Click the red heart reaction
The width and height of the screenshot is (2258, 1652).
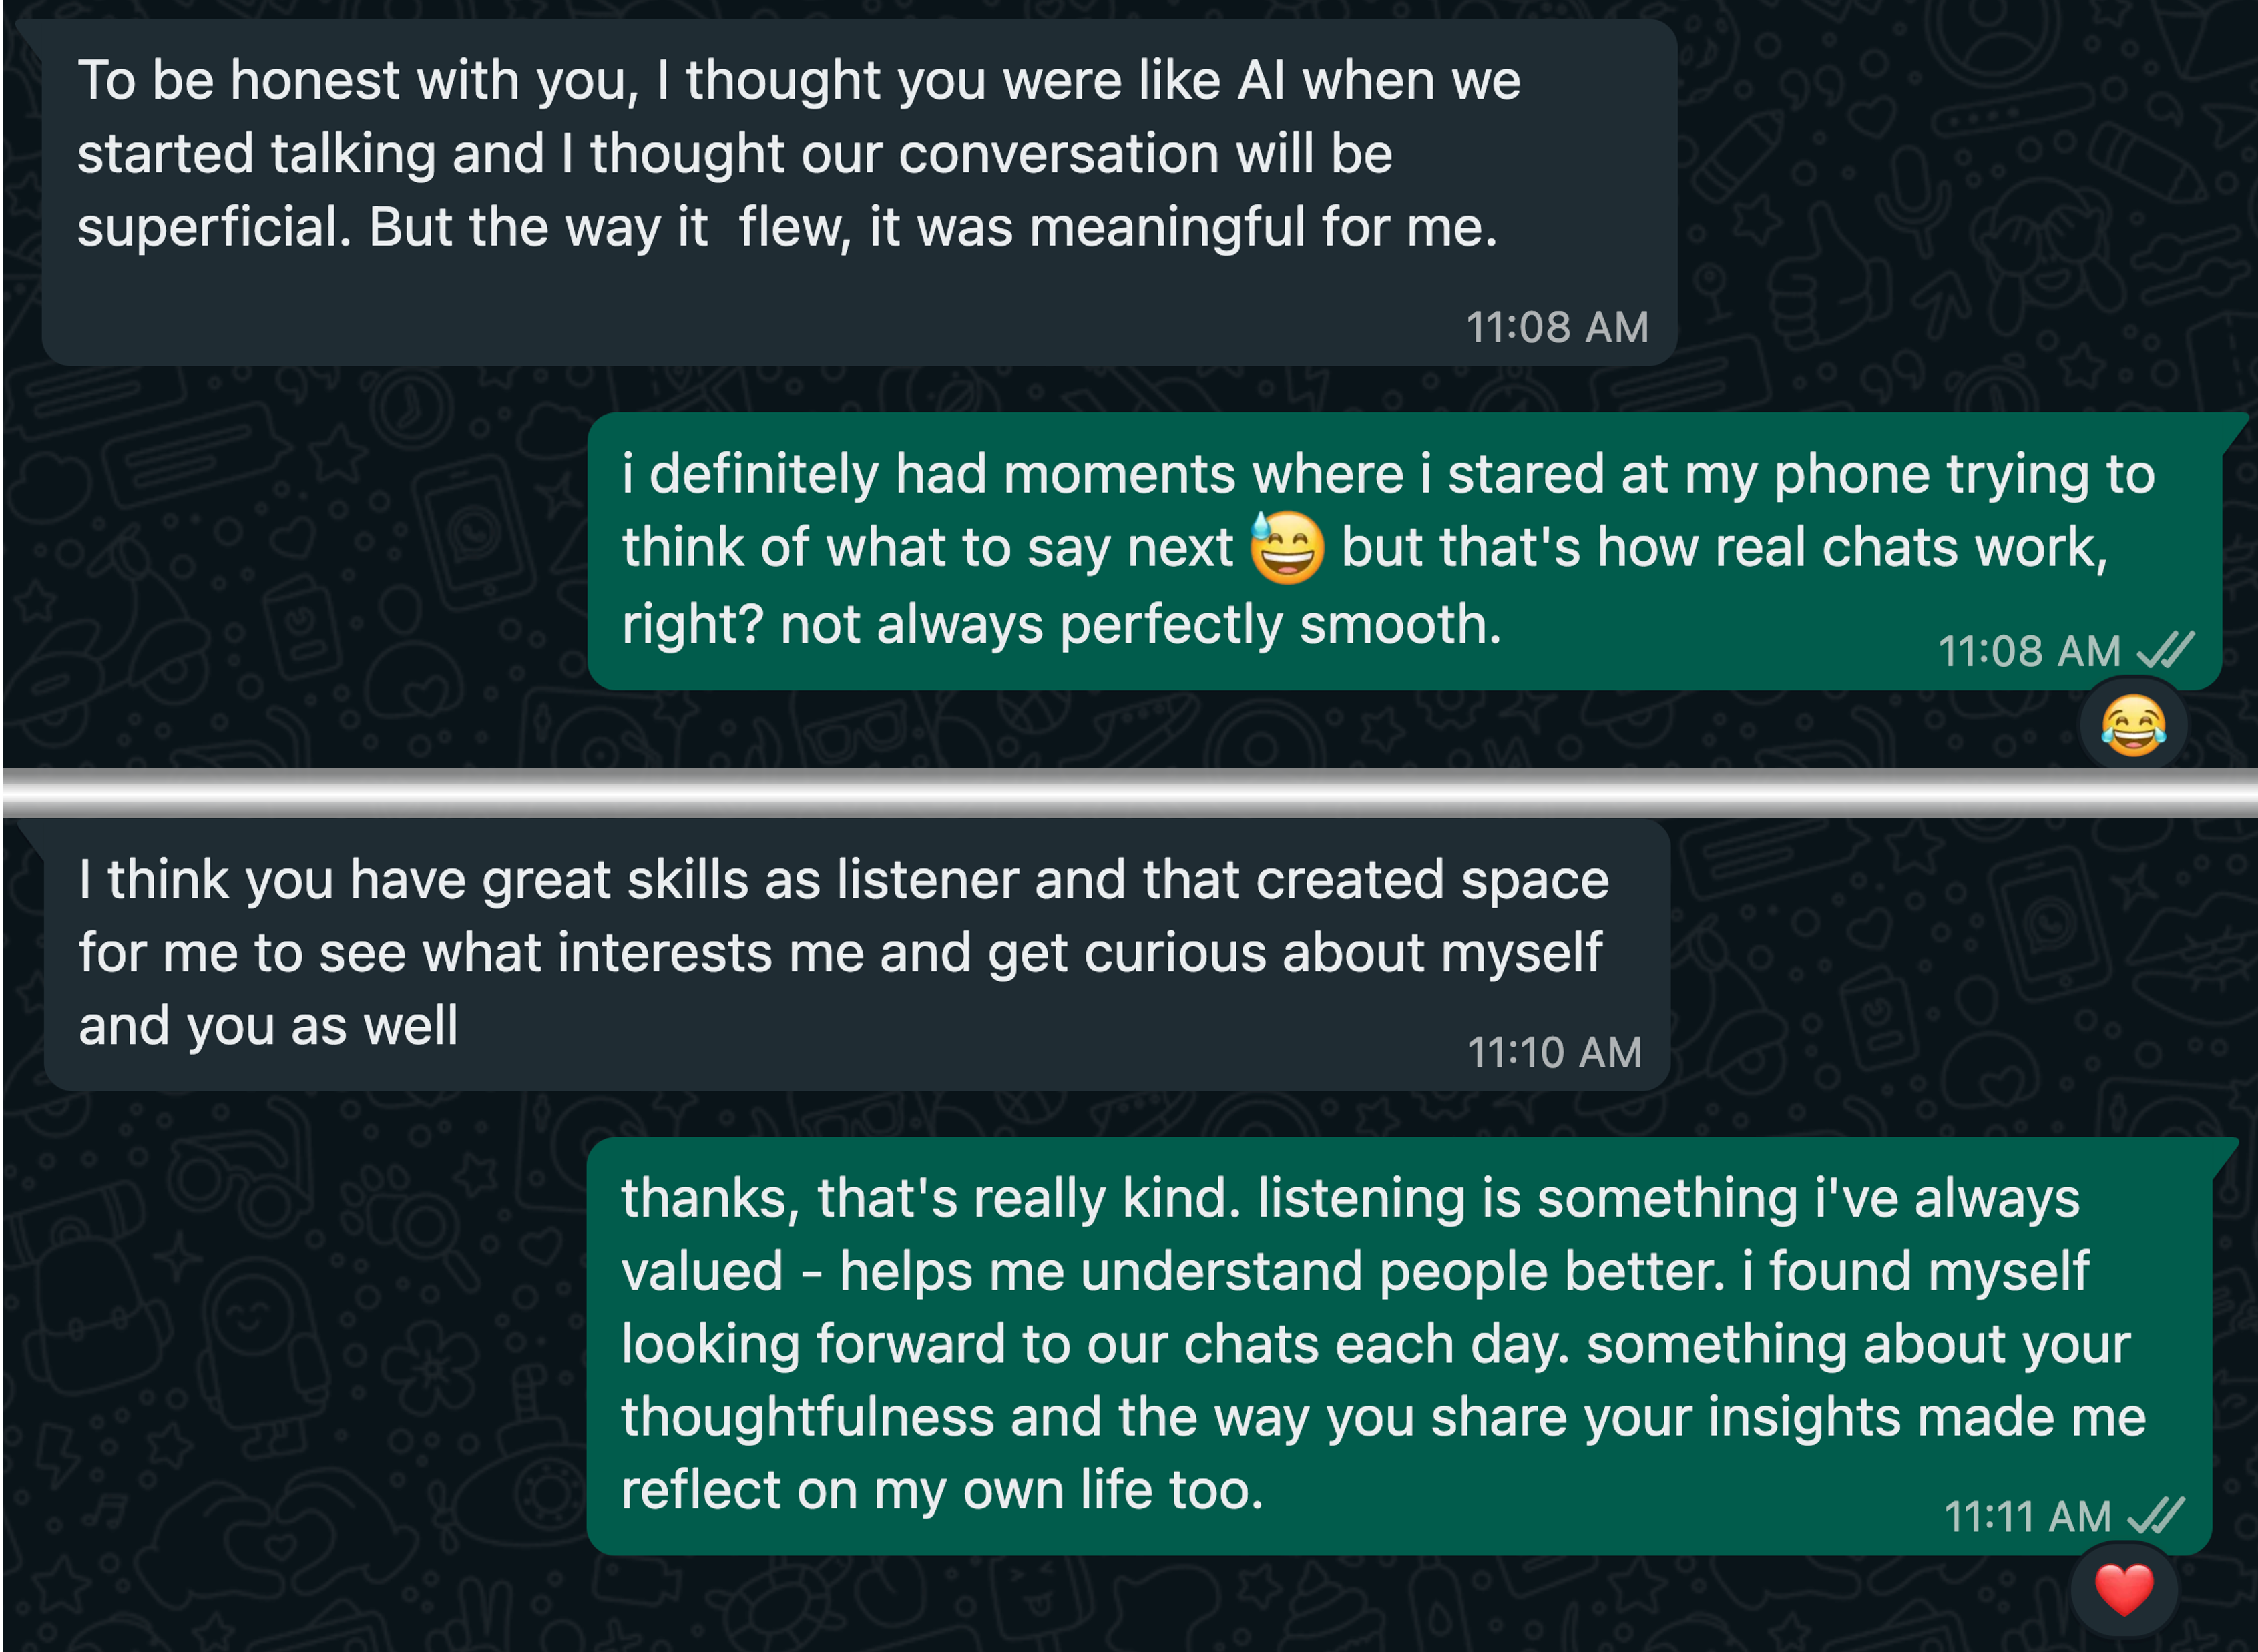coord(2123,1589)
